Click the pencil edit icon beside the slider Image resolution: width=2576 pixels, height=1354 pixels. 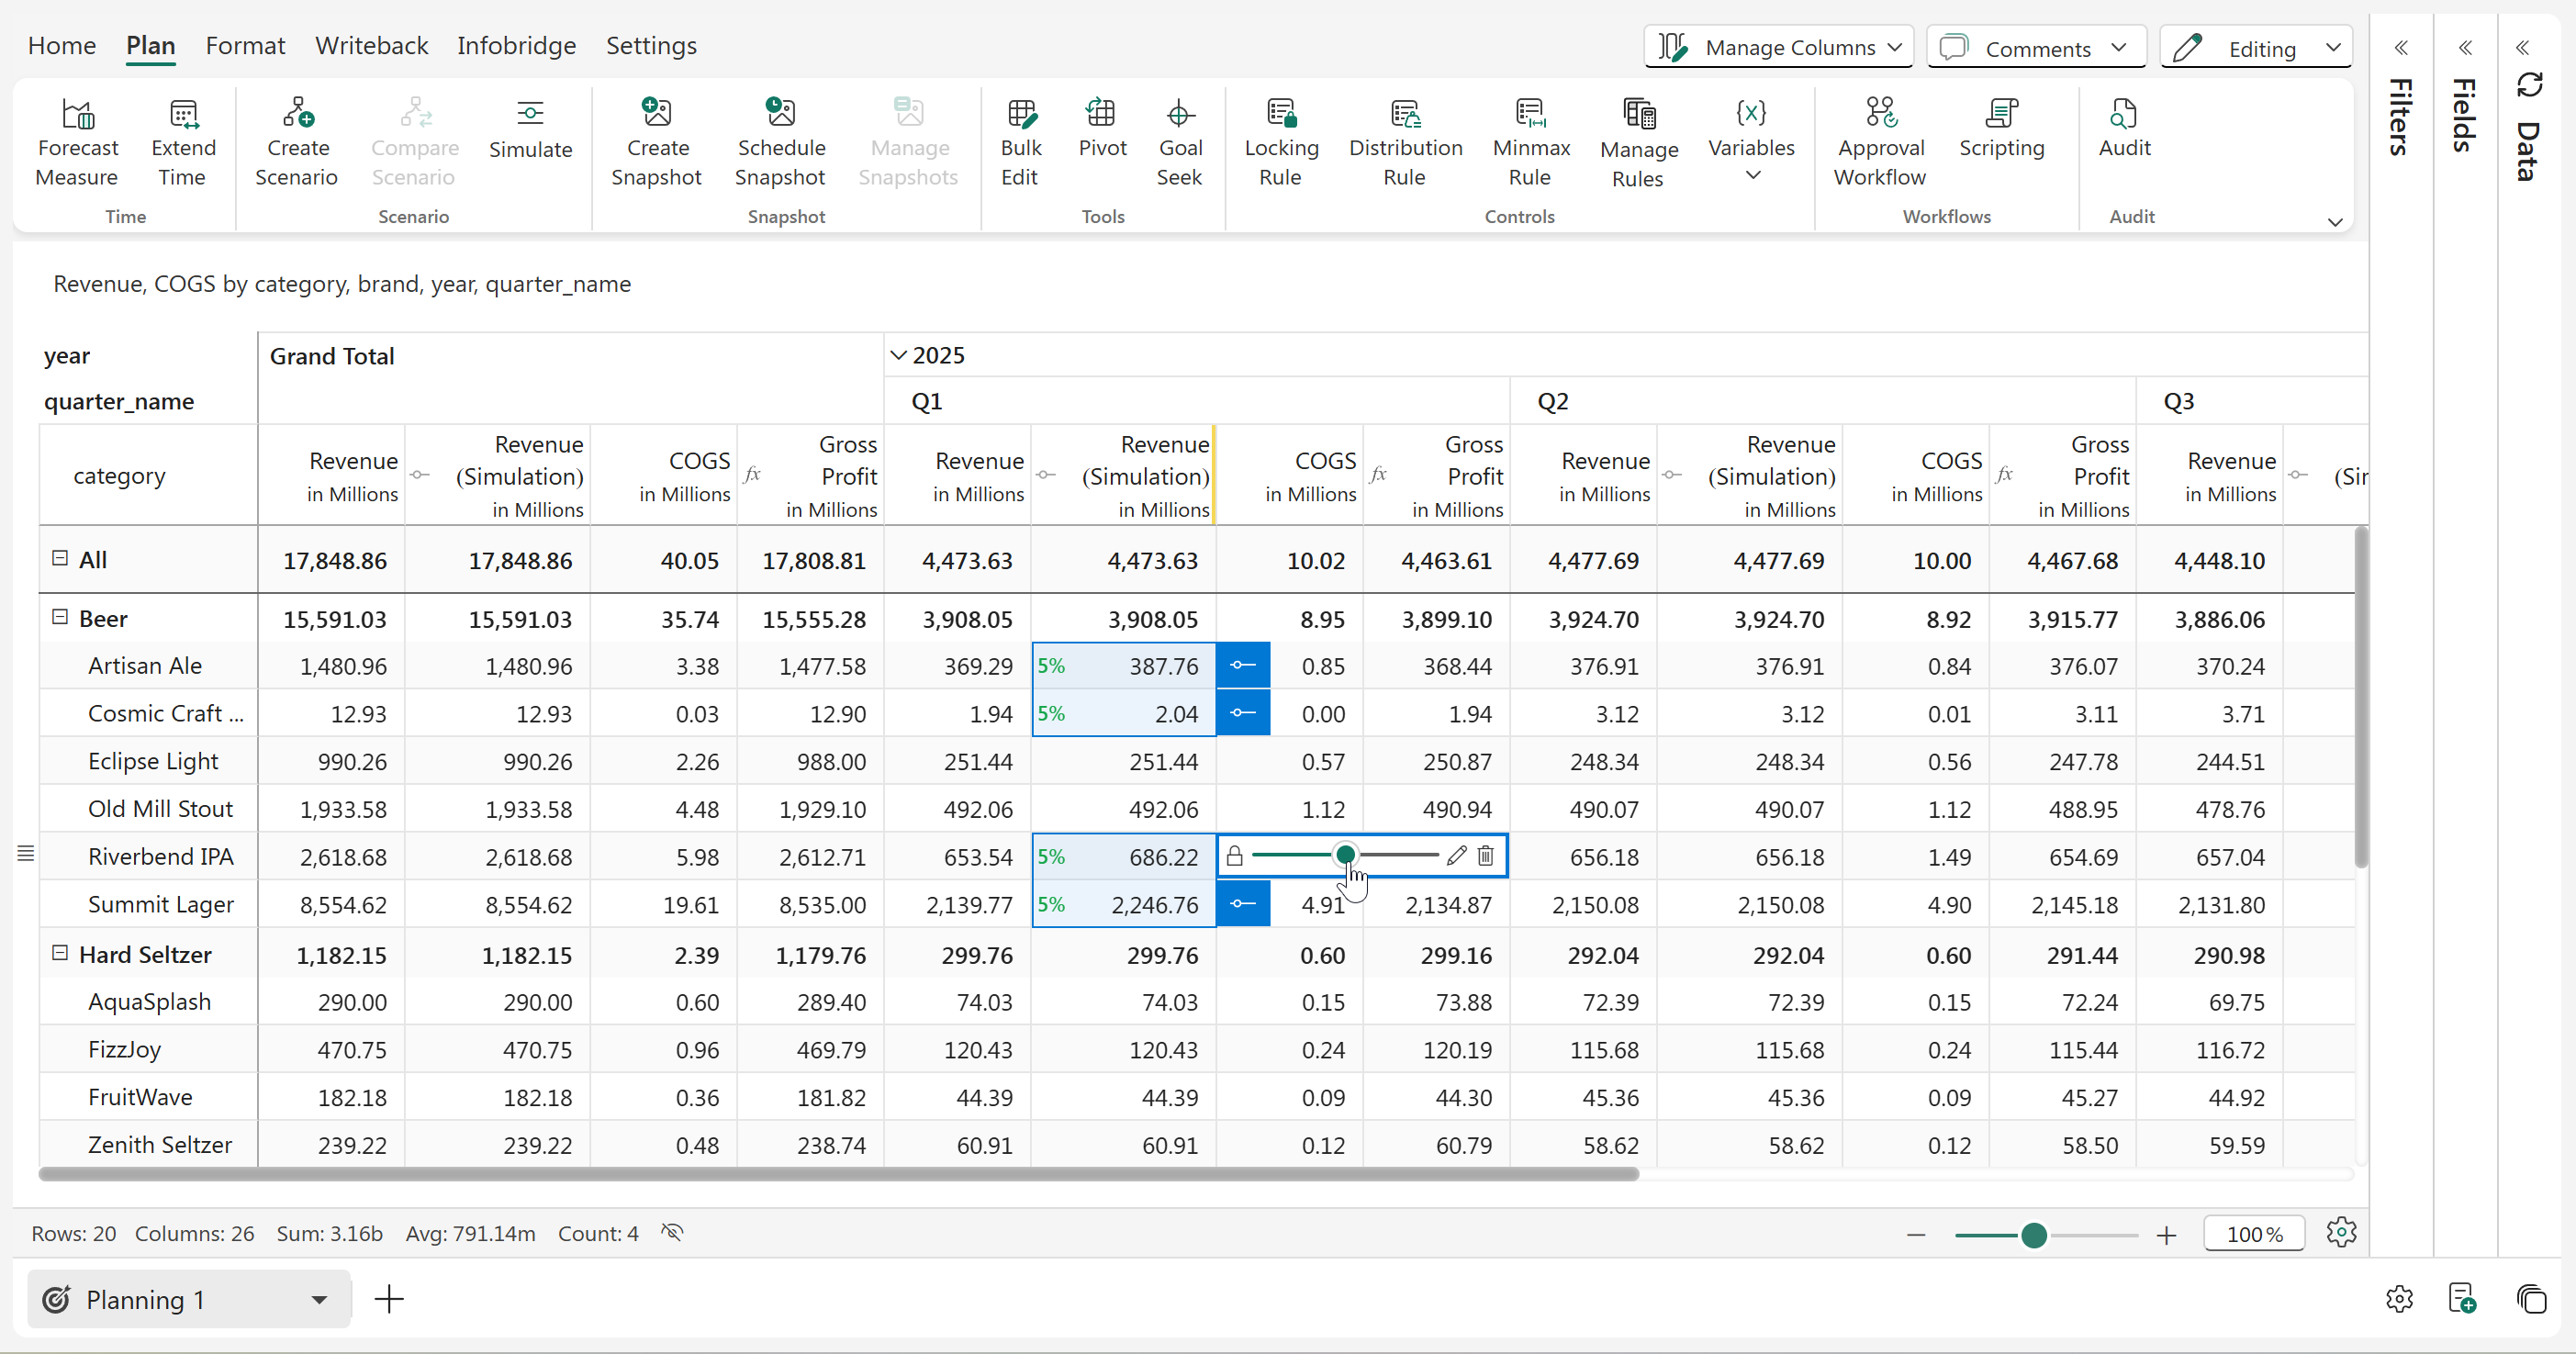(1456, 856)
